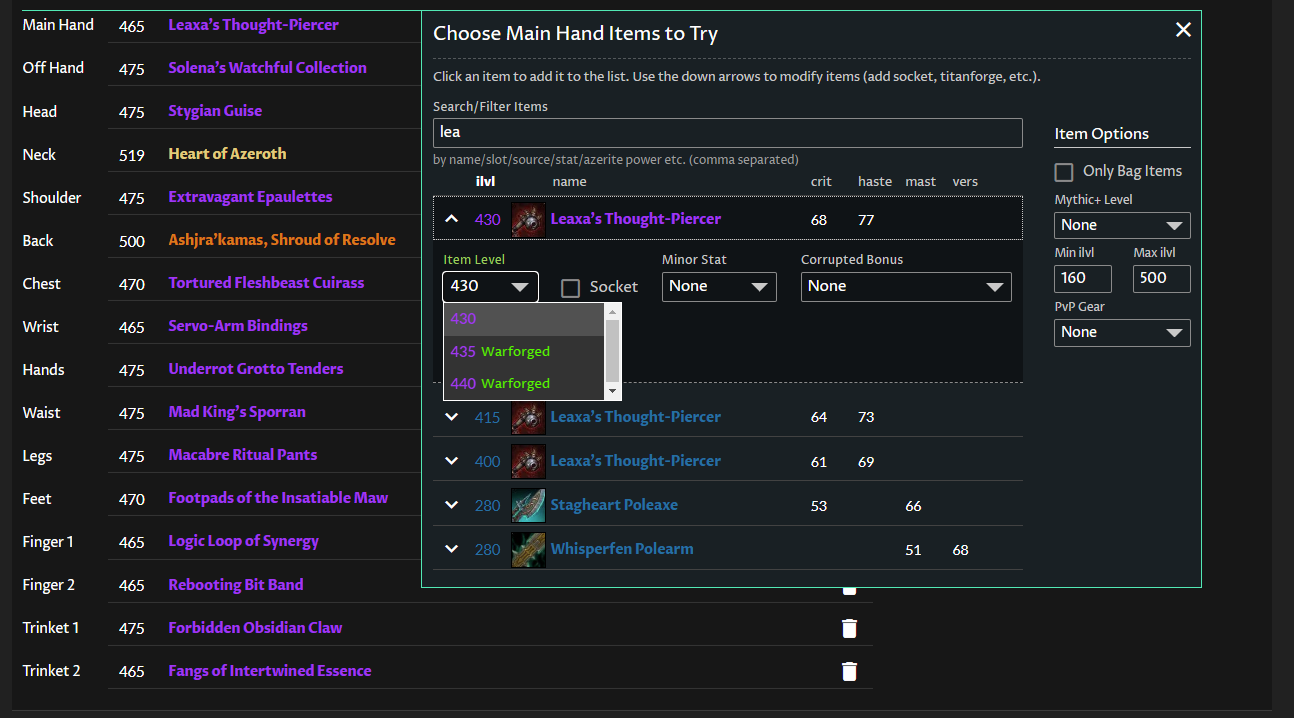The width and height of the screenshot is (1294, 718).
Task: Sort items by the crit column
Action: [821, 181]
